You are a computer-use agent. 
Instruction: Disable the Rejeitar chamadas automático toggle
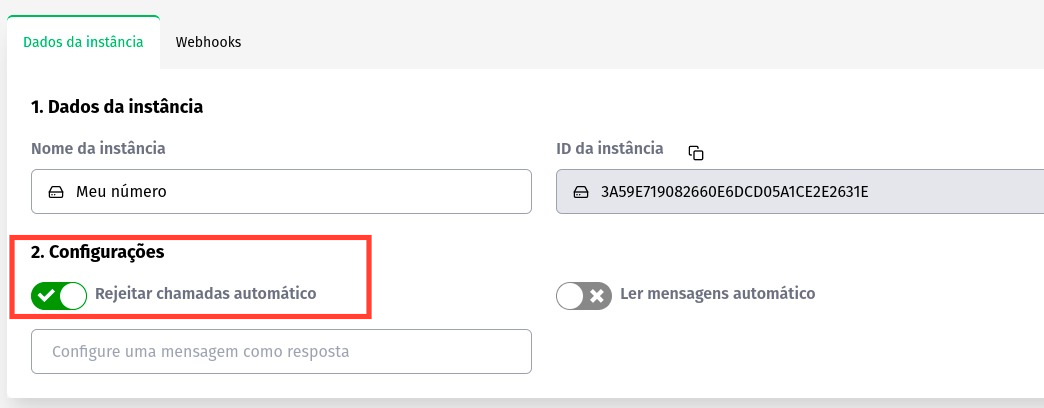click(x=59, y=295)
